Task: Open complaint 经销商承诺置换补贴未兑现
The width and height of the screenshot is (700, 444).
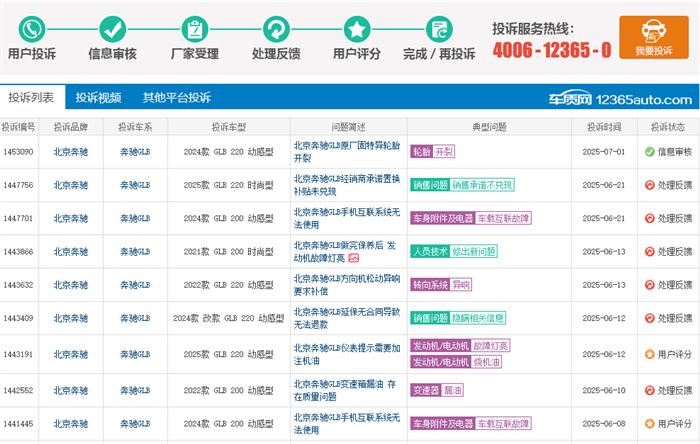Action: pyautogui.click(x=347, y=185)
